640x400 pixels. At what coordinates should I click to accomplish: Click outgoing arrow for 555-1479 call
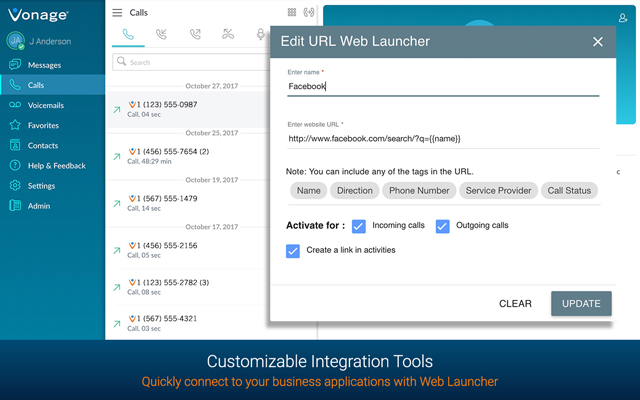117,203
